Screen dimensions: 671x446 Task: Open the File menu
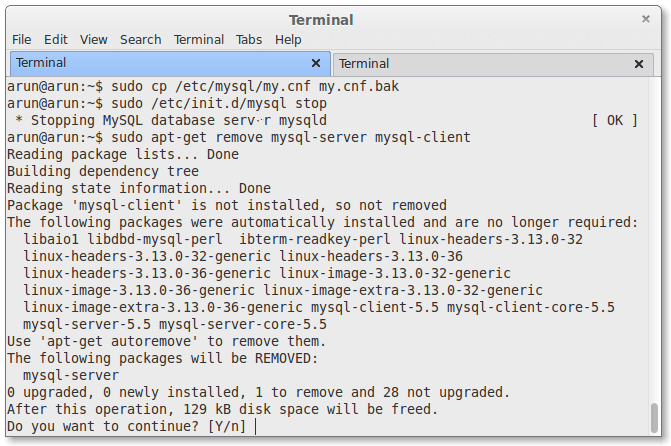[x=21, y=40]
